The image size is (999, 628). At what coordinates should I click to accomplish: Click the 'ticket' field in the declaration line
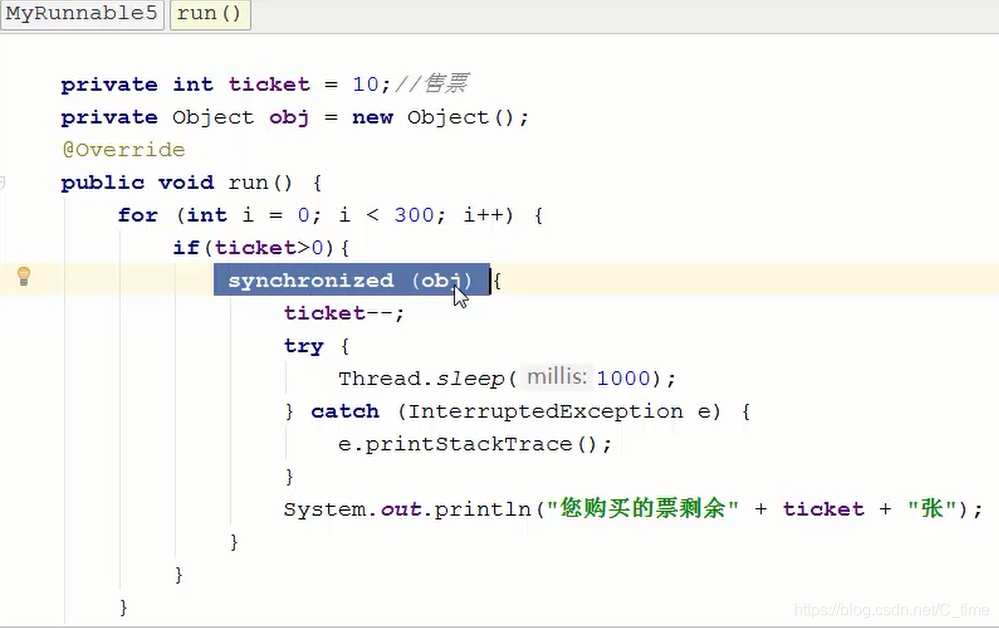[x=269, y=84]
